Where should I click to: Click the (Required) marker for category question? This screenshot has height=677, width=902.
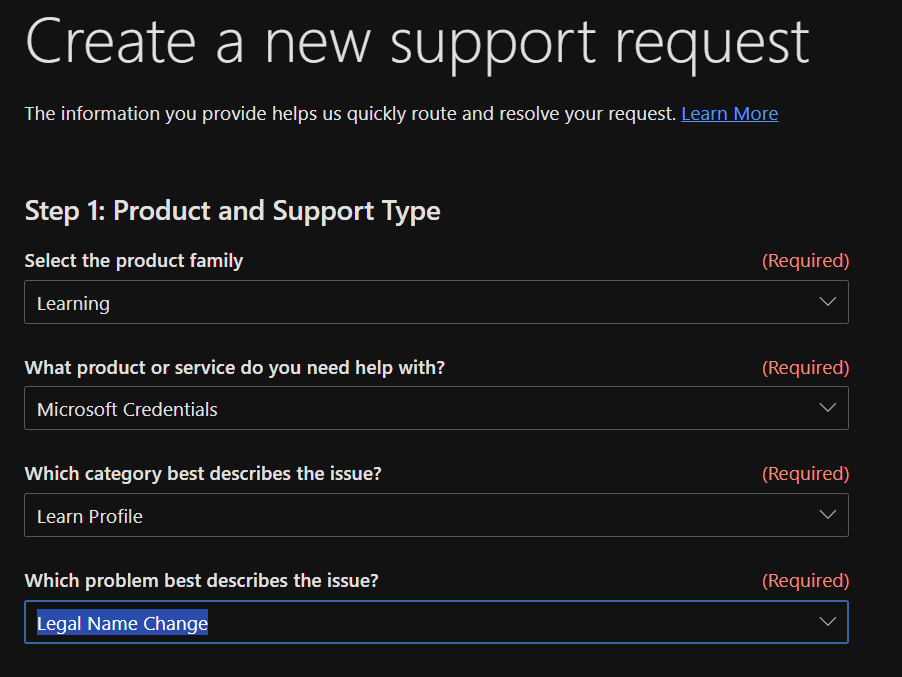(x=805, y=473)
